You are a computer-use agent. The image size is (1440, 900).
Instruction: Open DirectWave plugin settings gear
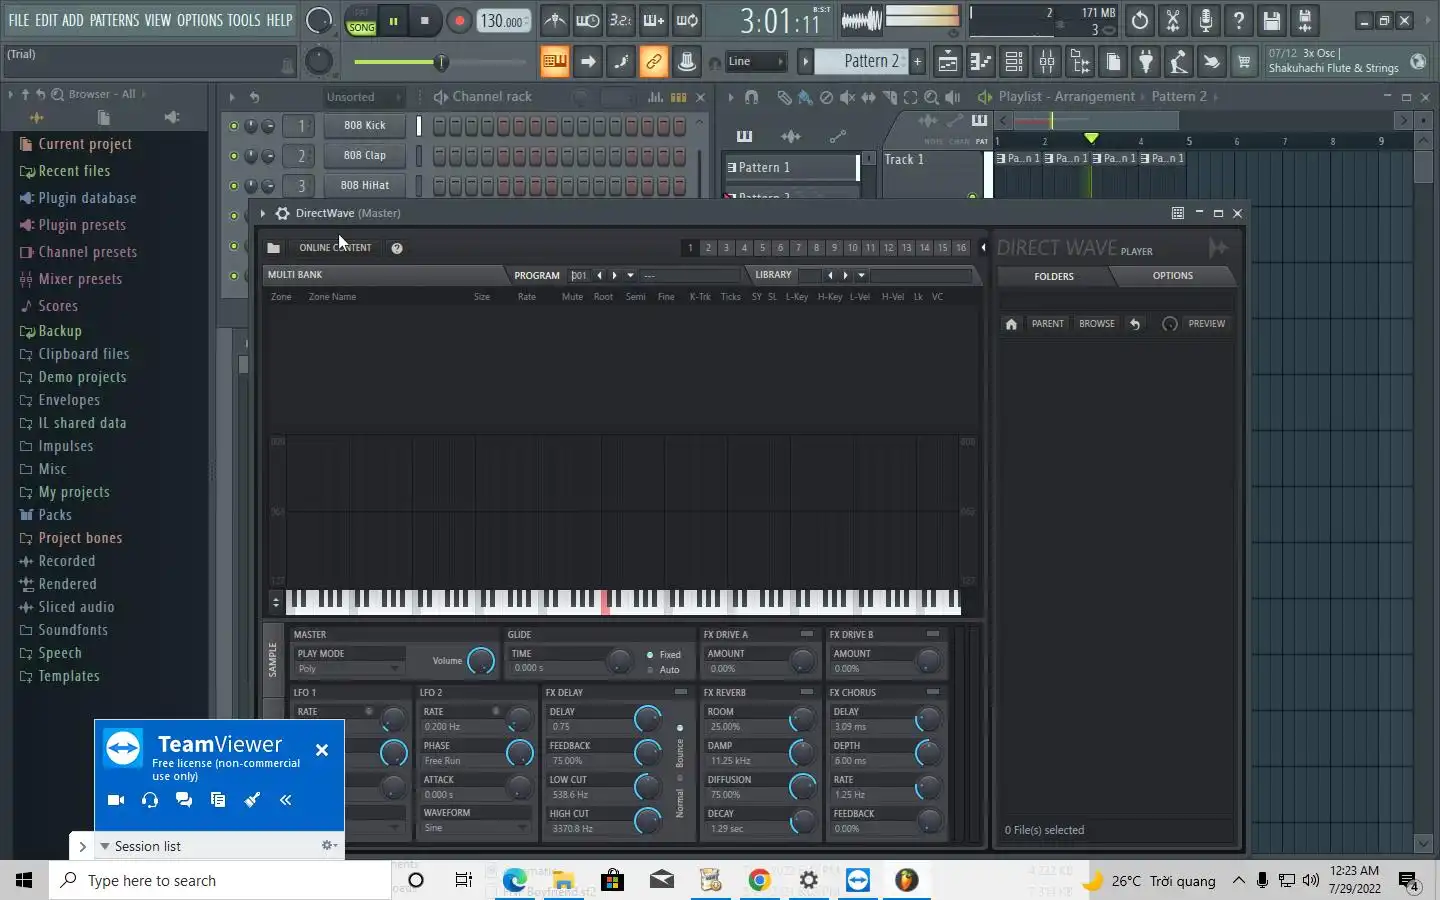point(282,213)
